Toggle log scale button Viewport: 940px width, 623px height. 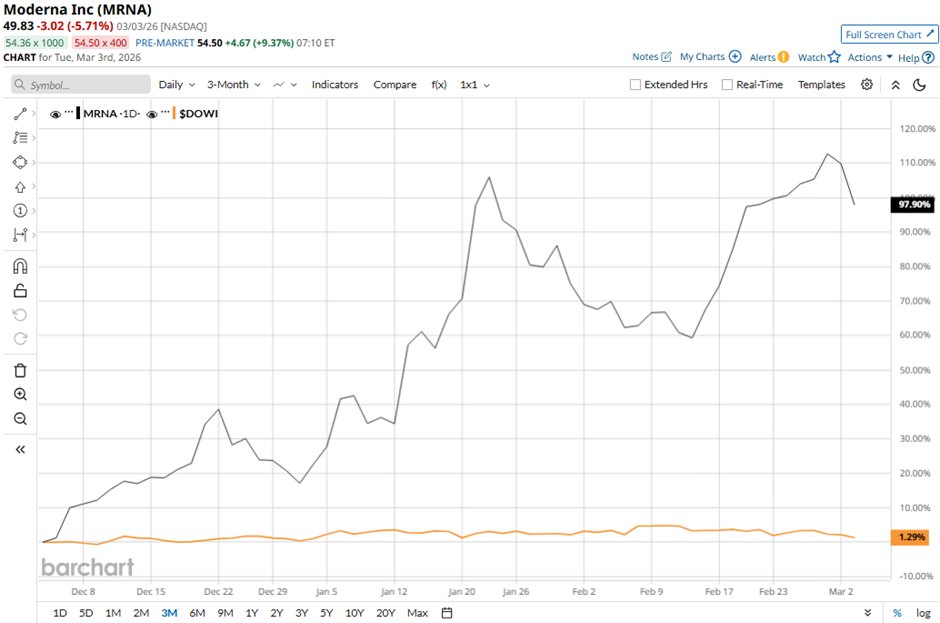click(x=923, y=613)
